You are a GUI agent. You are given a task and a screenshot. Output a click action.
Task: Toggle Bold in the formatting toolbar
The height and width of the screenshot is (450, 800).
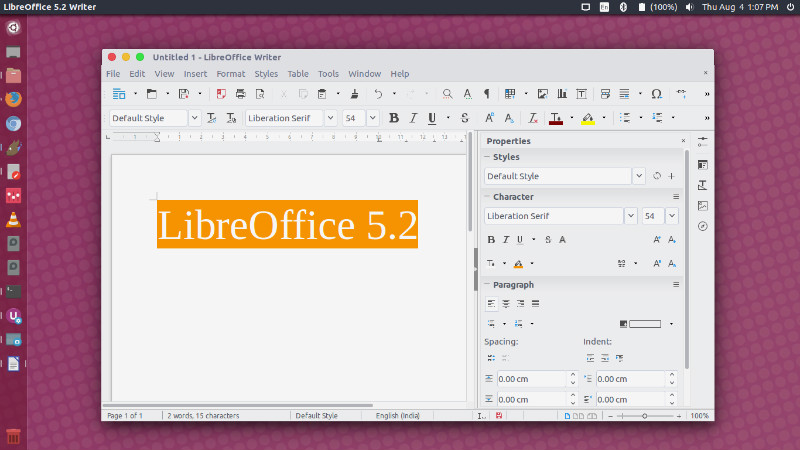pos(393,118)
